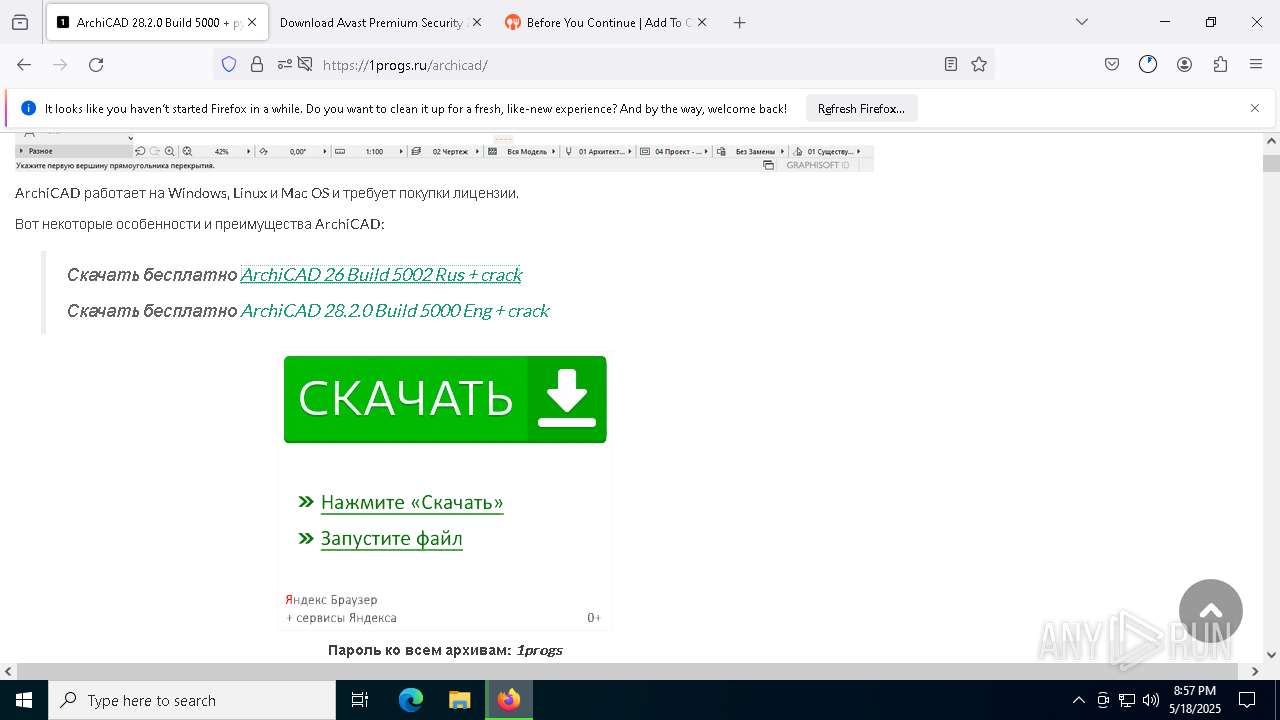Image resolution: width=1280 pixels, height=720 pixels.
Task: Click the big green СКАЧАТЬ download button
Action: click(x=445, y=399)
